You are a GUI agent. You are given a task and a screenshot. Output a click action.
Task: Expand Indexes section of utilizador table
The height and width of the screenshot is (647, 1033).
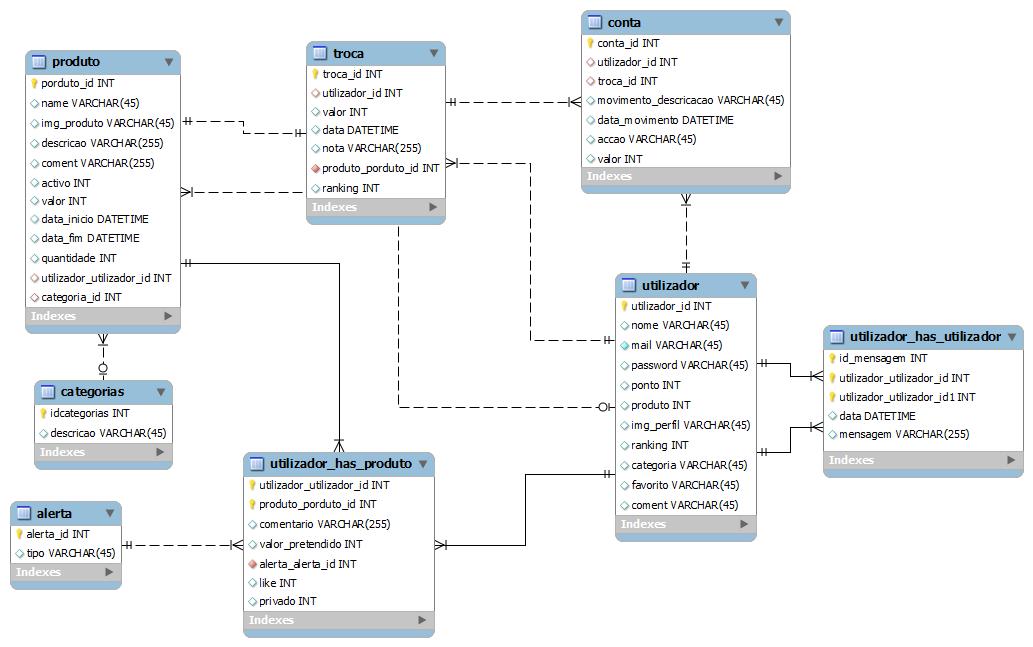point(744,524)
